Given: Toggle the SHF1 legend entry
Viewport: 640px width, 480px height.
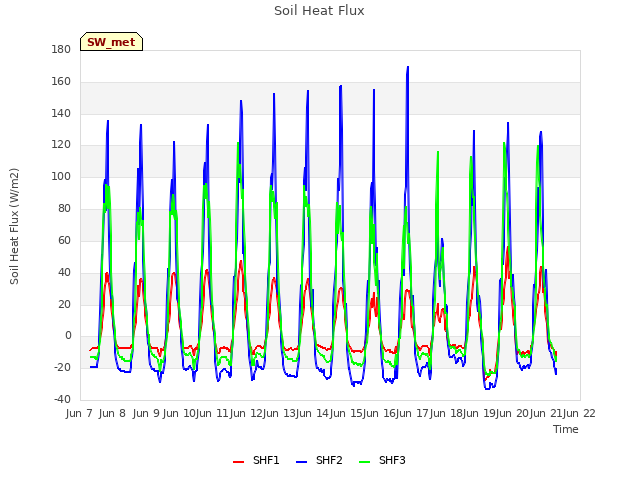Looking at the screenshot, I should 256,460.
